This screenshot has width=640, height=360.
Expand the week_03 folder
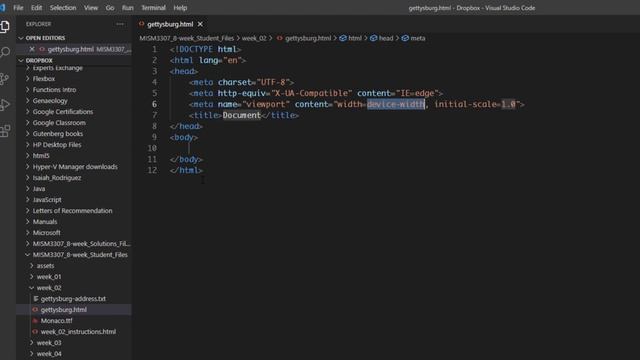pyautogui.click(x=49, y=343)
